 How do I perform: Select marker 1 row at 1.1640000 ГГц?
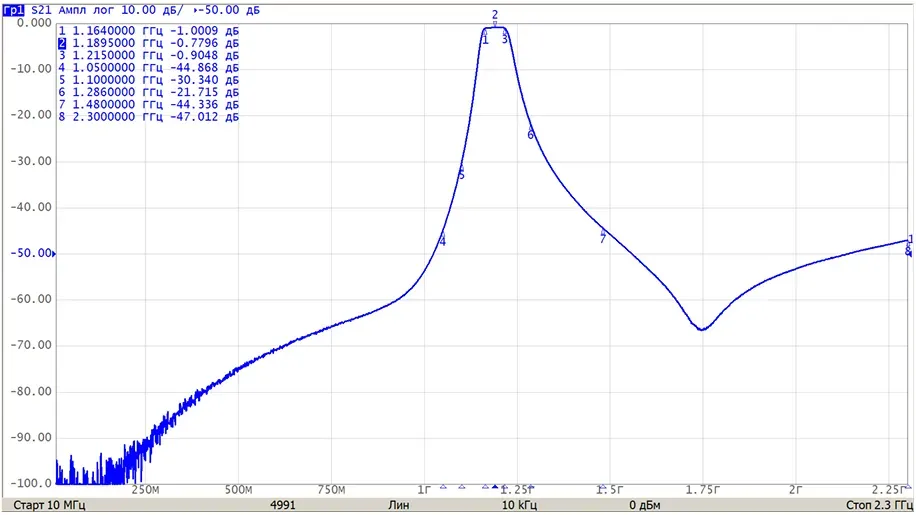149,30
